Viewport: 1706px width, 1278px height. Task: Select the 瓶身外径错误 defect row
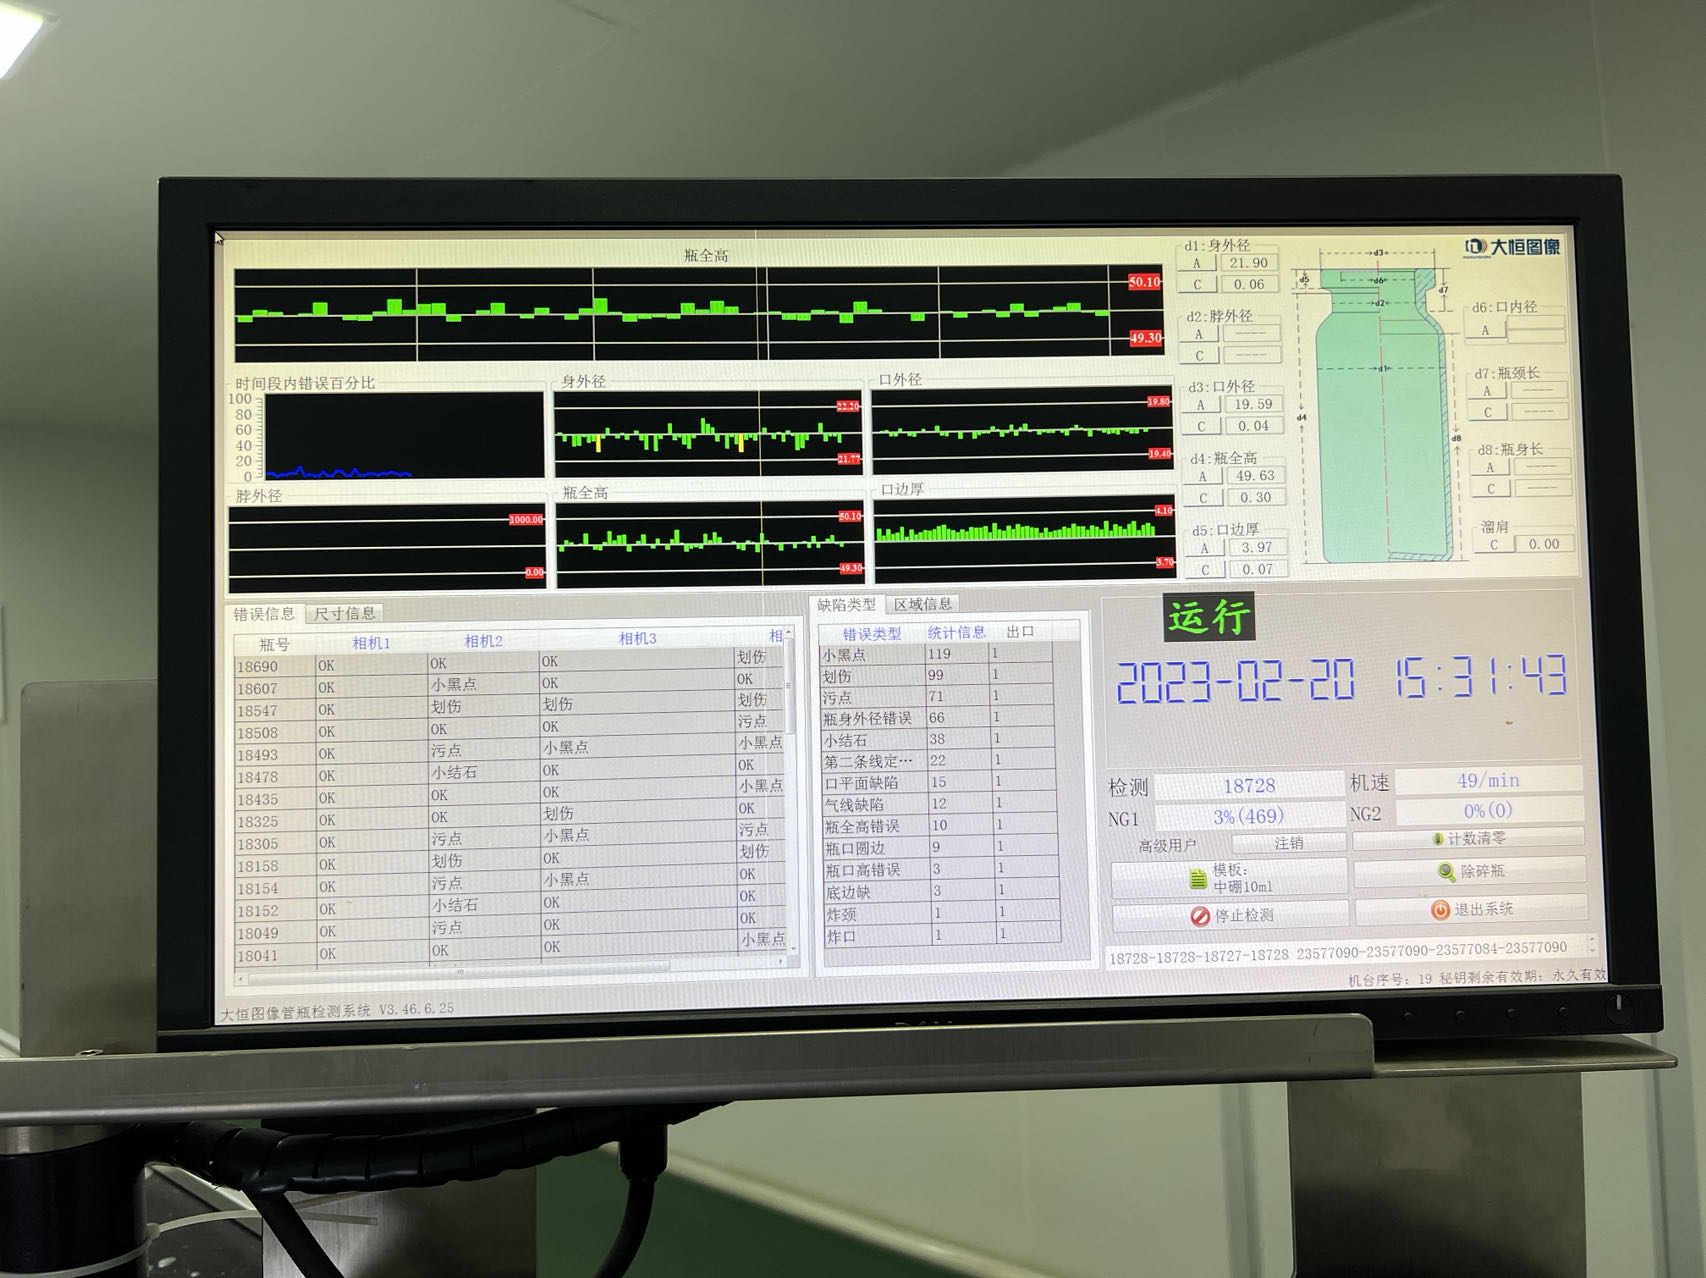coord(937,718)
